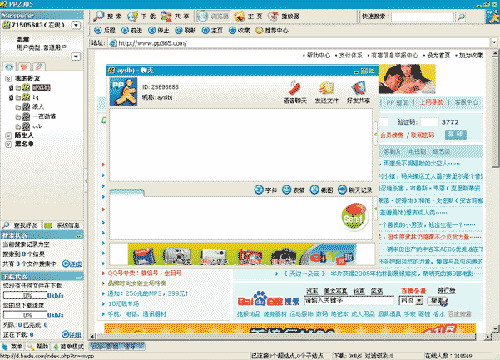This screenshot has height=360, width=500.
Task: Open the 搜索 search toolbar button
Action: click(x=107, y=16)
